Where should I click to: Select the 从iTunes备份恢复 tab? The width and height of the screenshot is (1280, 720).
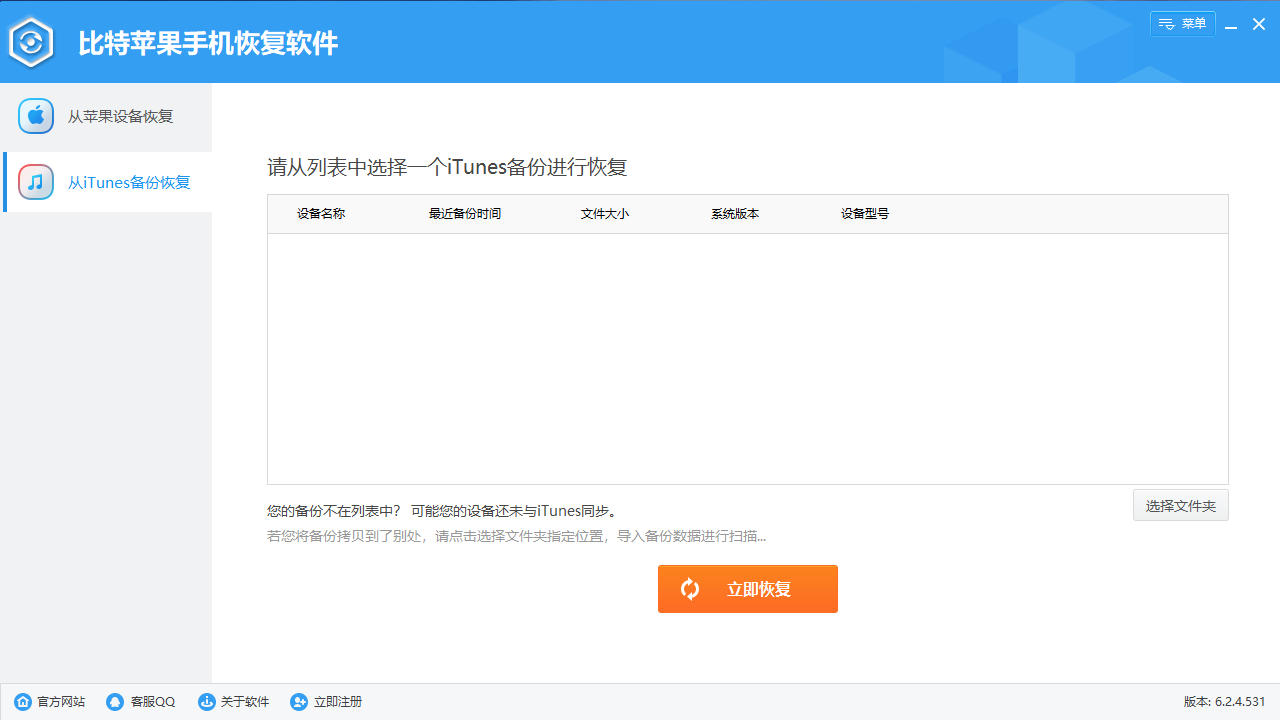click(128, 182)
